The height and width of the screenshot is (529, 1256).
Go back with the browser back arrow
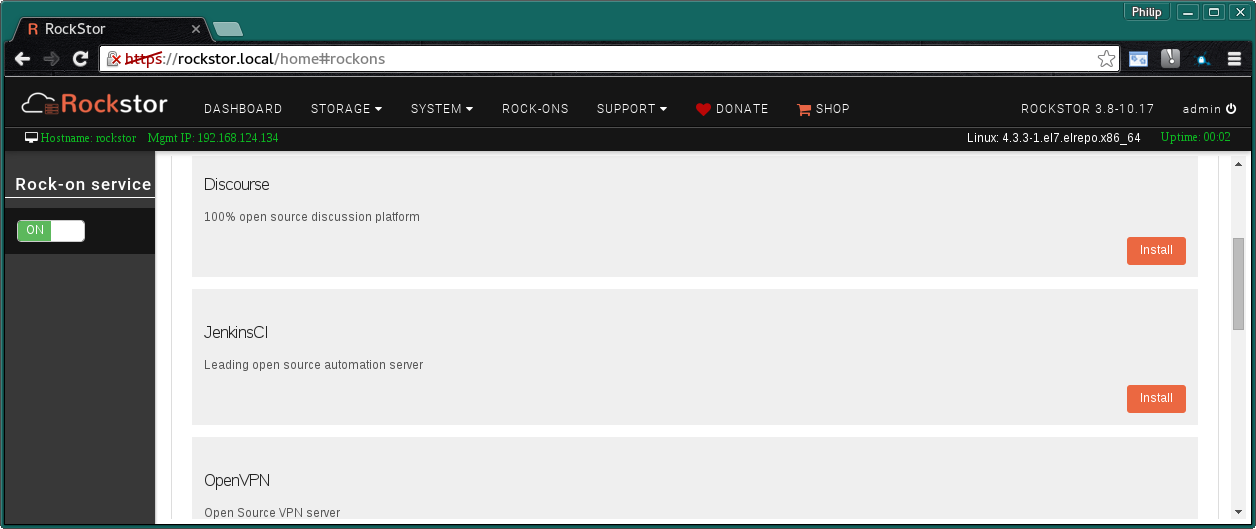pyautogui.click(x=23, y=59)
